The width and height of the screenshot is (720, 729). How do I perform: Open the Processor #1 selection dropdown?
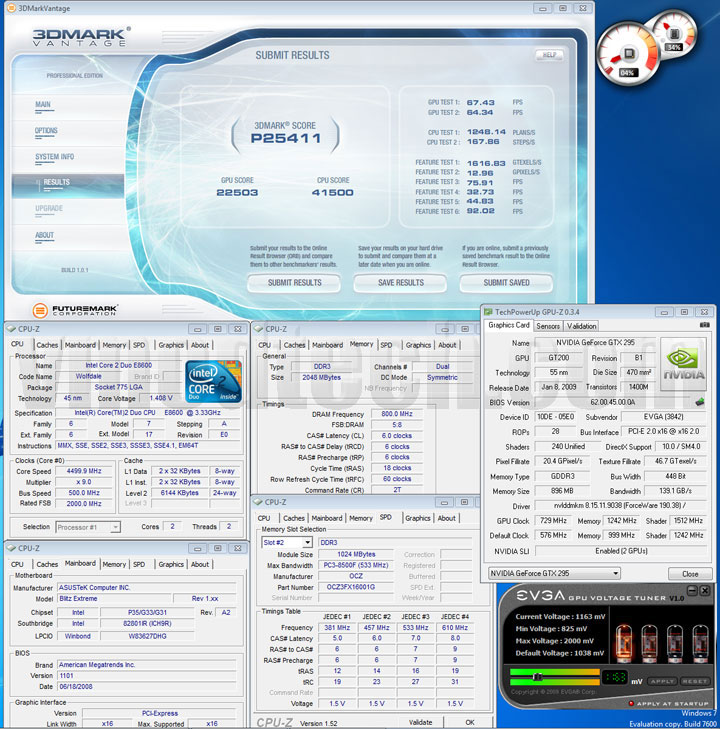115,527
